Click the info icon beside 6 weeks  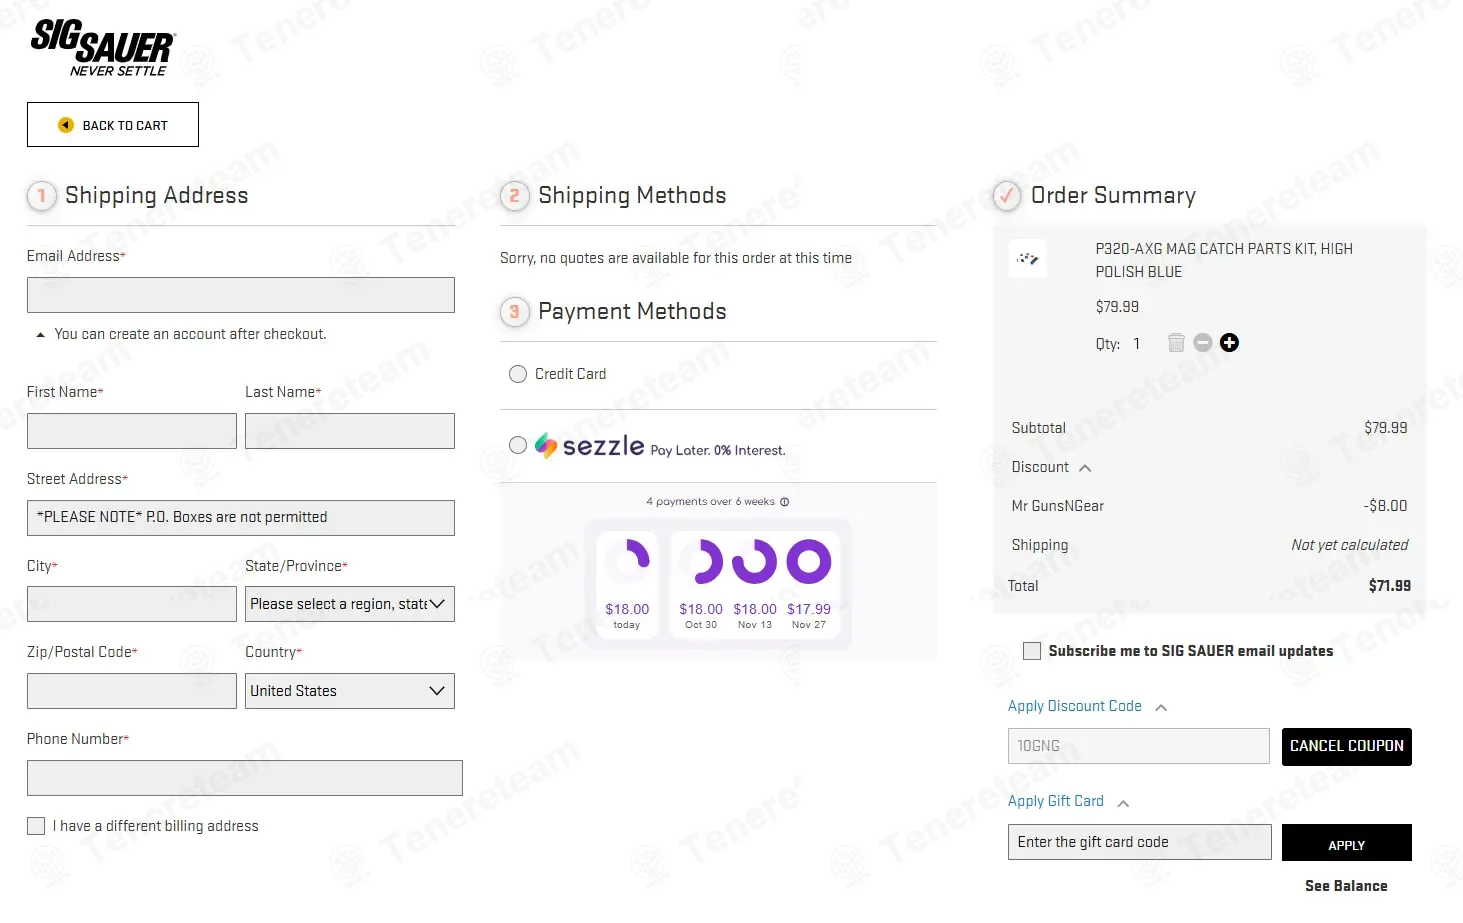(785, 502)
